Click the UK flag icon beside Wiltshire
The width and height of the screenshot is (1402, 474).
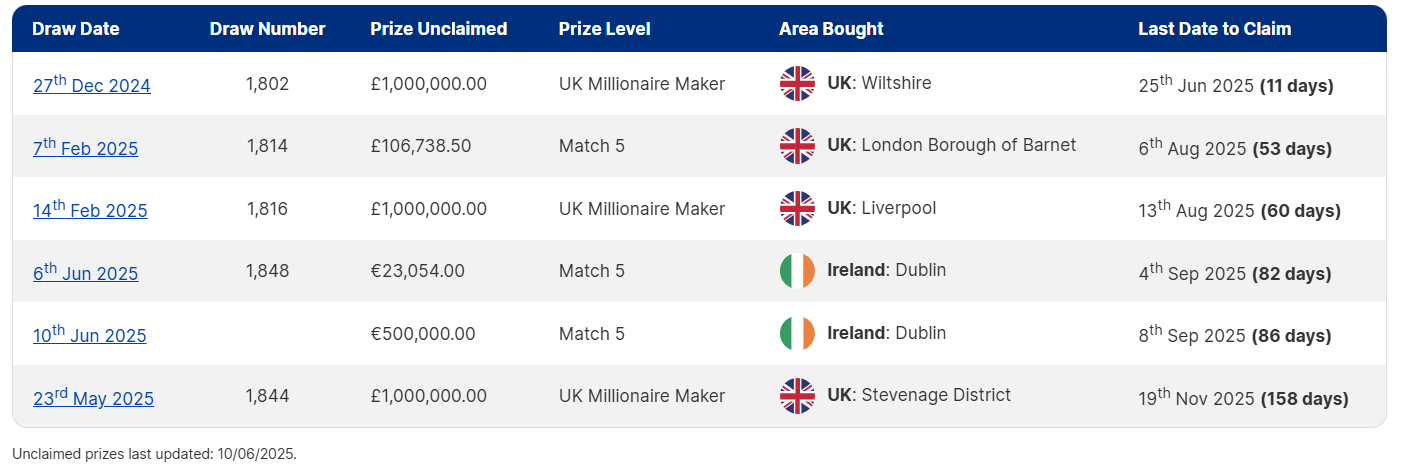pos(797,84)
